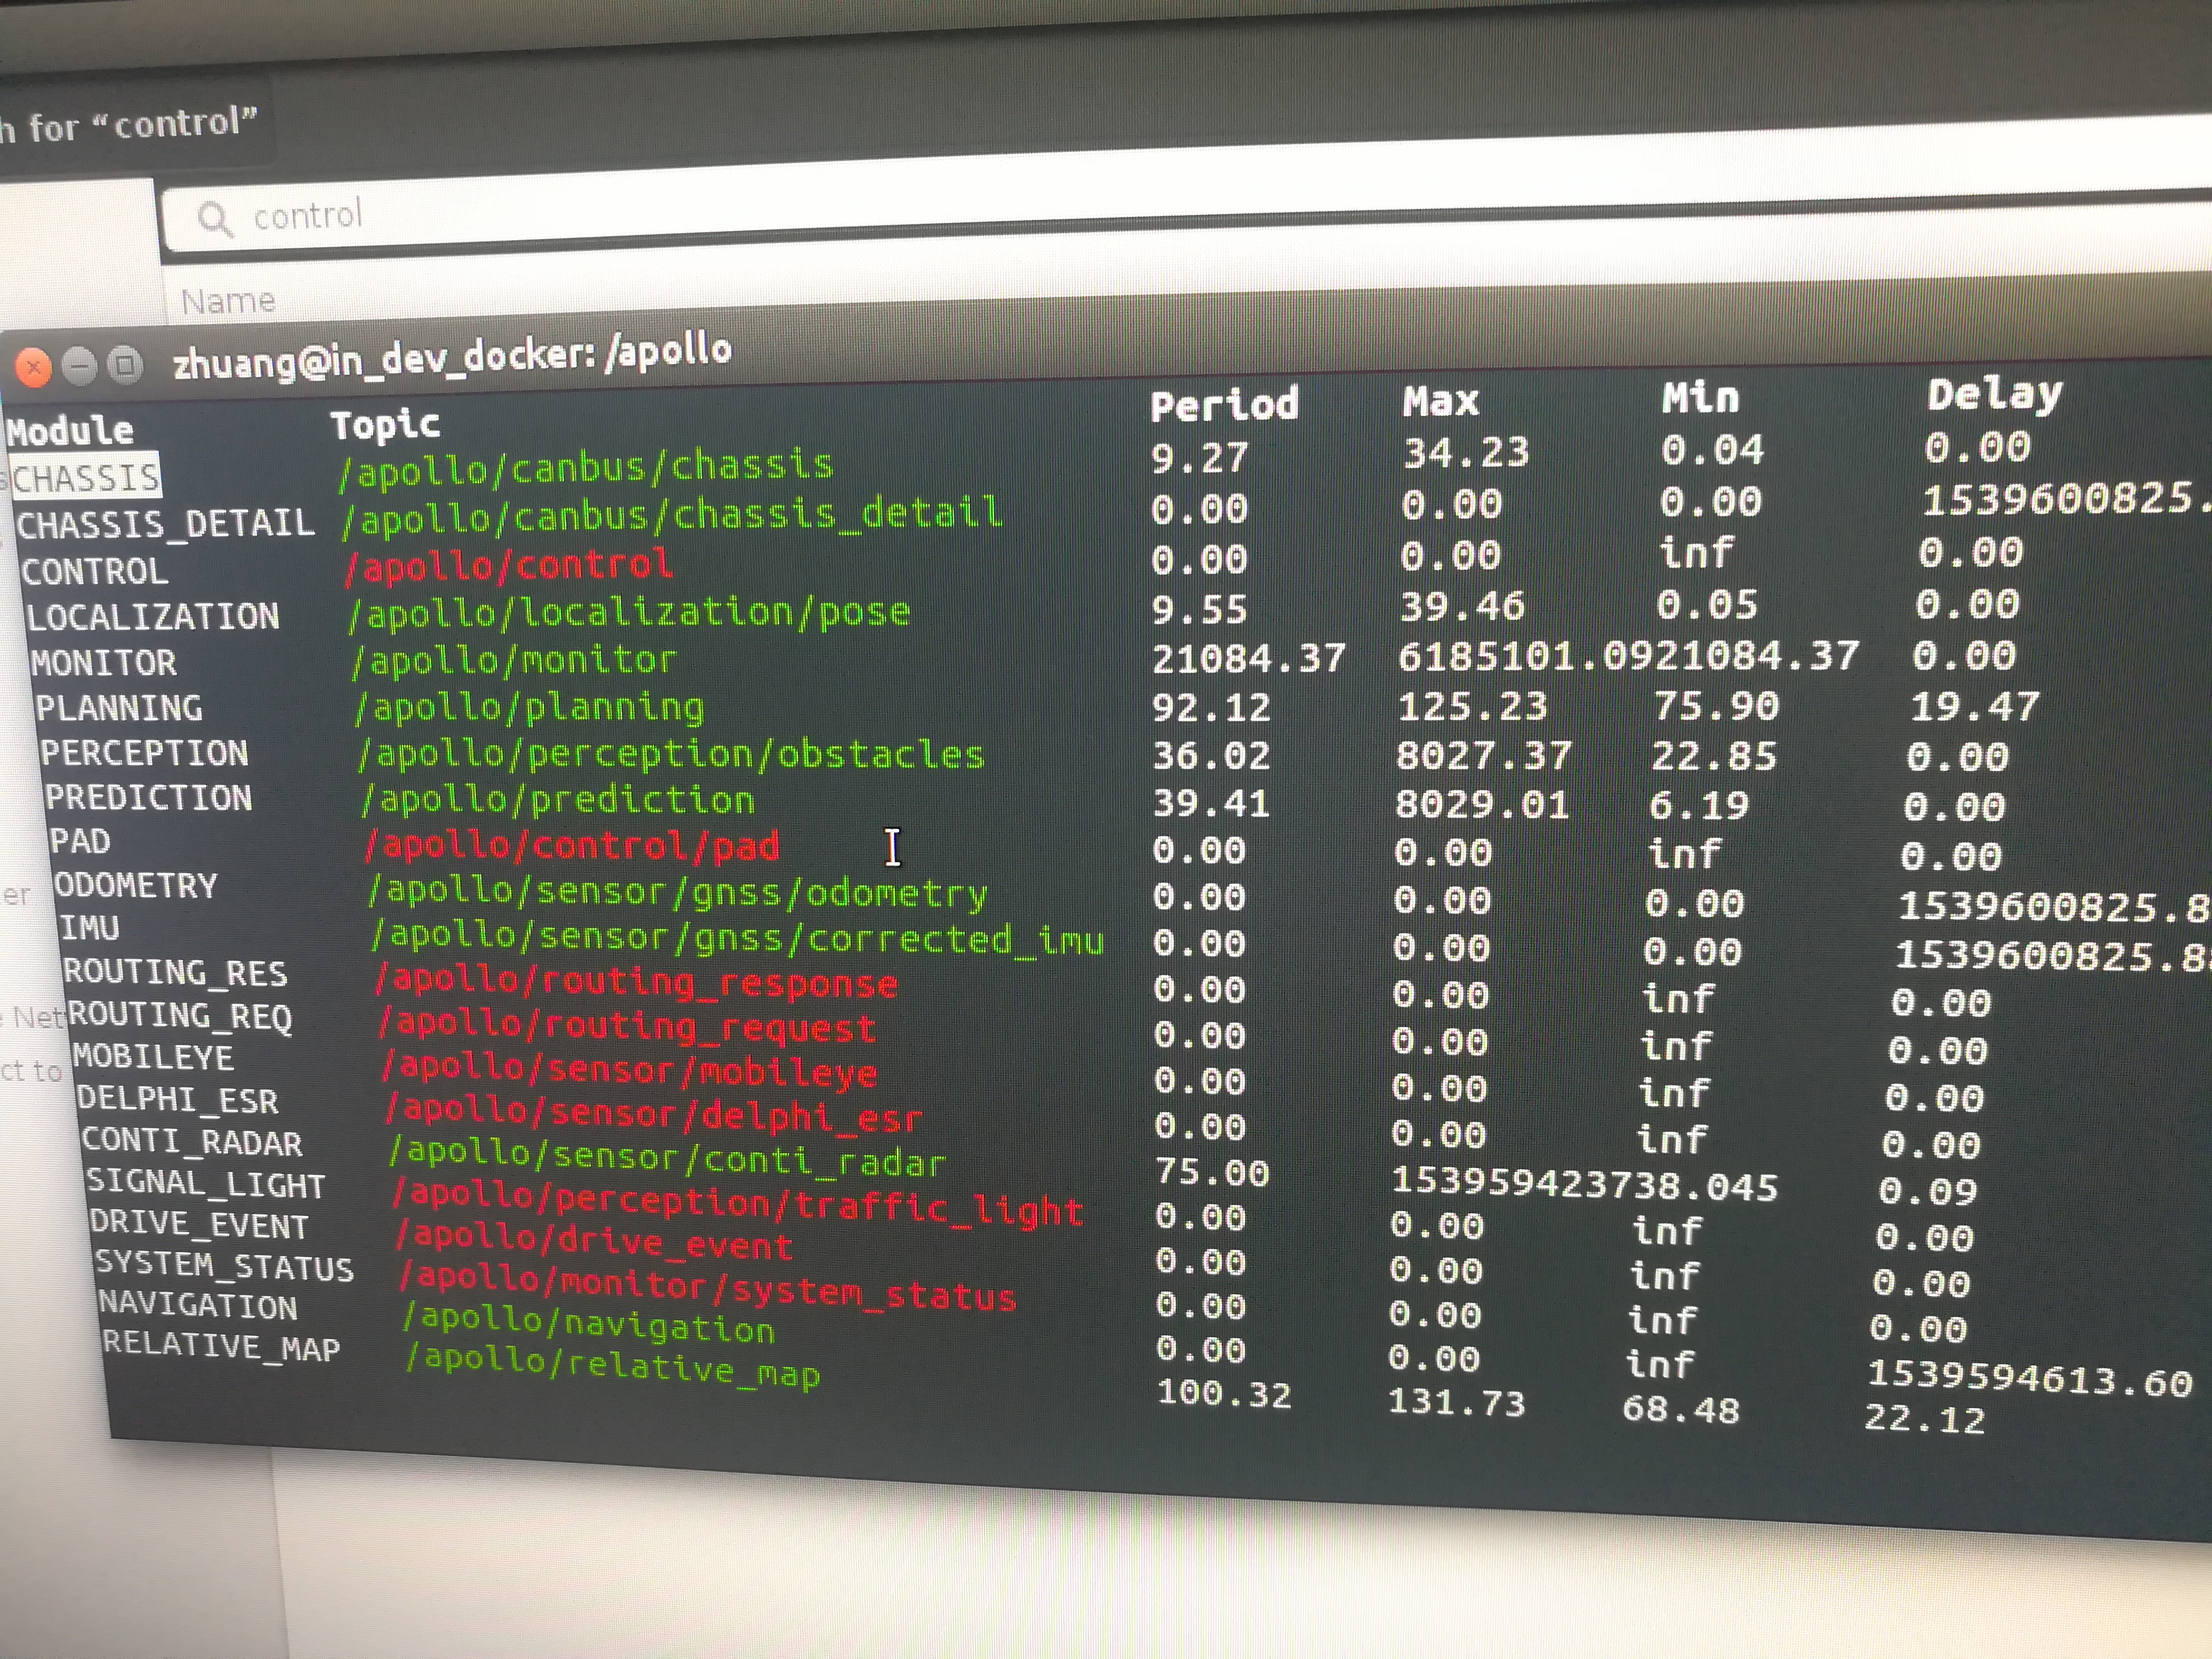Click the /apollo/sensor/gnss/corrected_imu topic

738,937
